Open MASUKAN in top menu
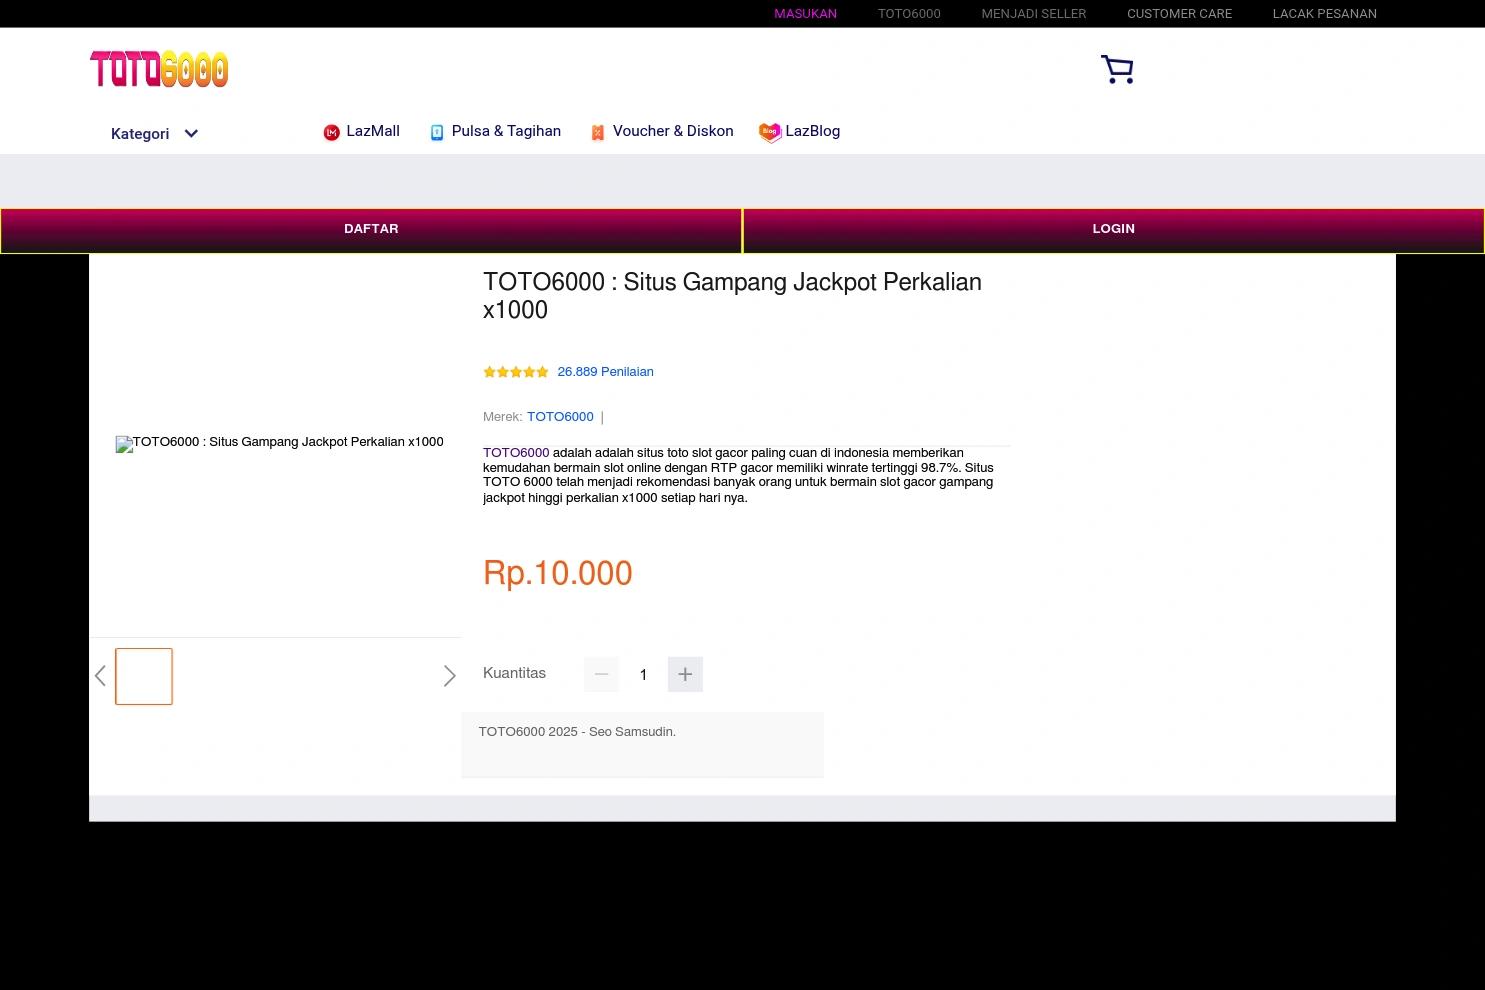Viewport: 1485px width, 990px height. pos(805,14)
